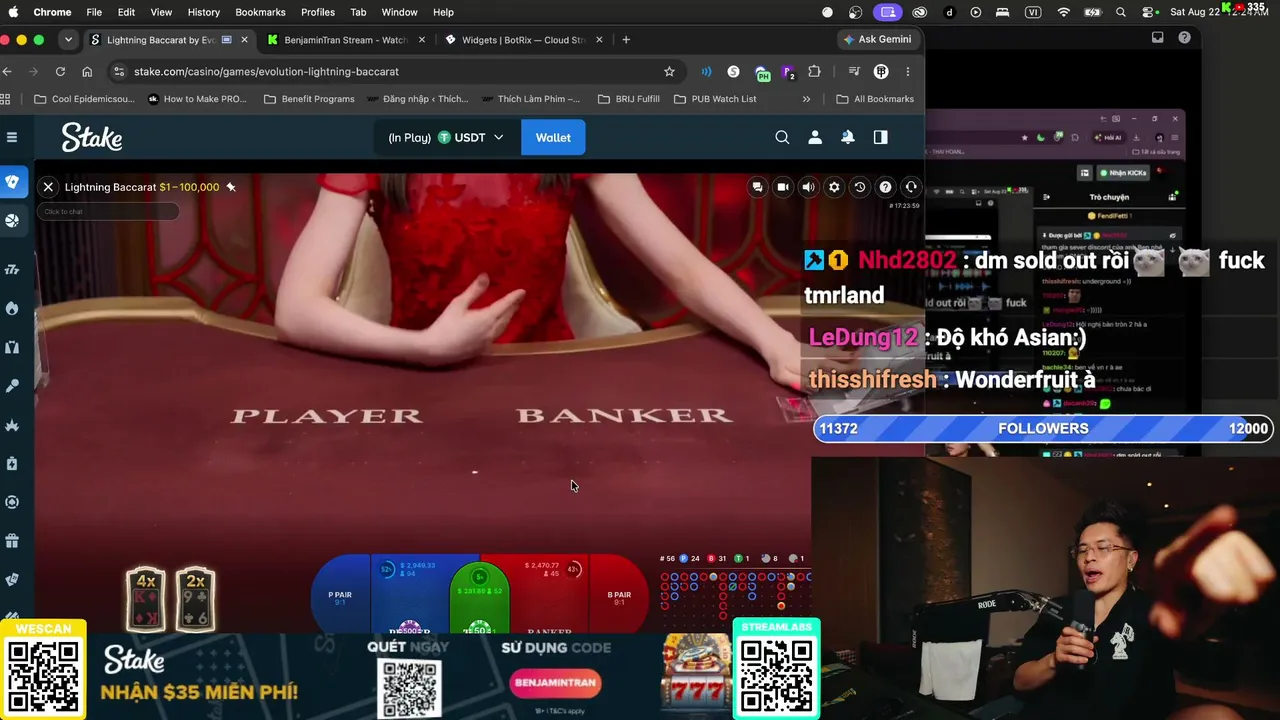The height and width of the screenshot is (720, 1280).
Task: Close the BenjaminTran Stream tab
Action: click(422, 40)
